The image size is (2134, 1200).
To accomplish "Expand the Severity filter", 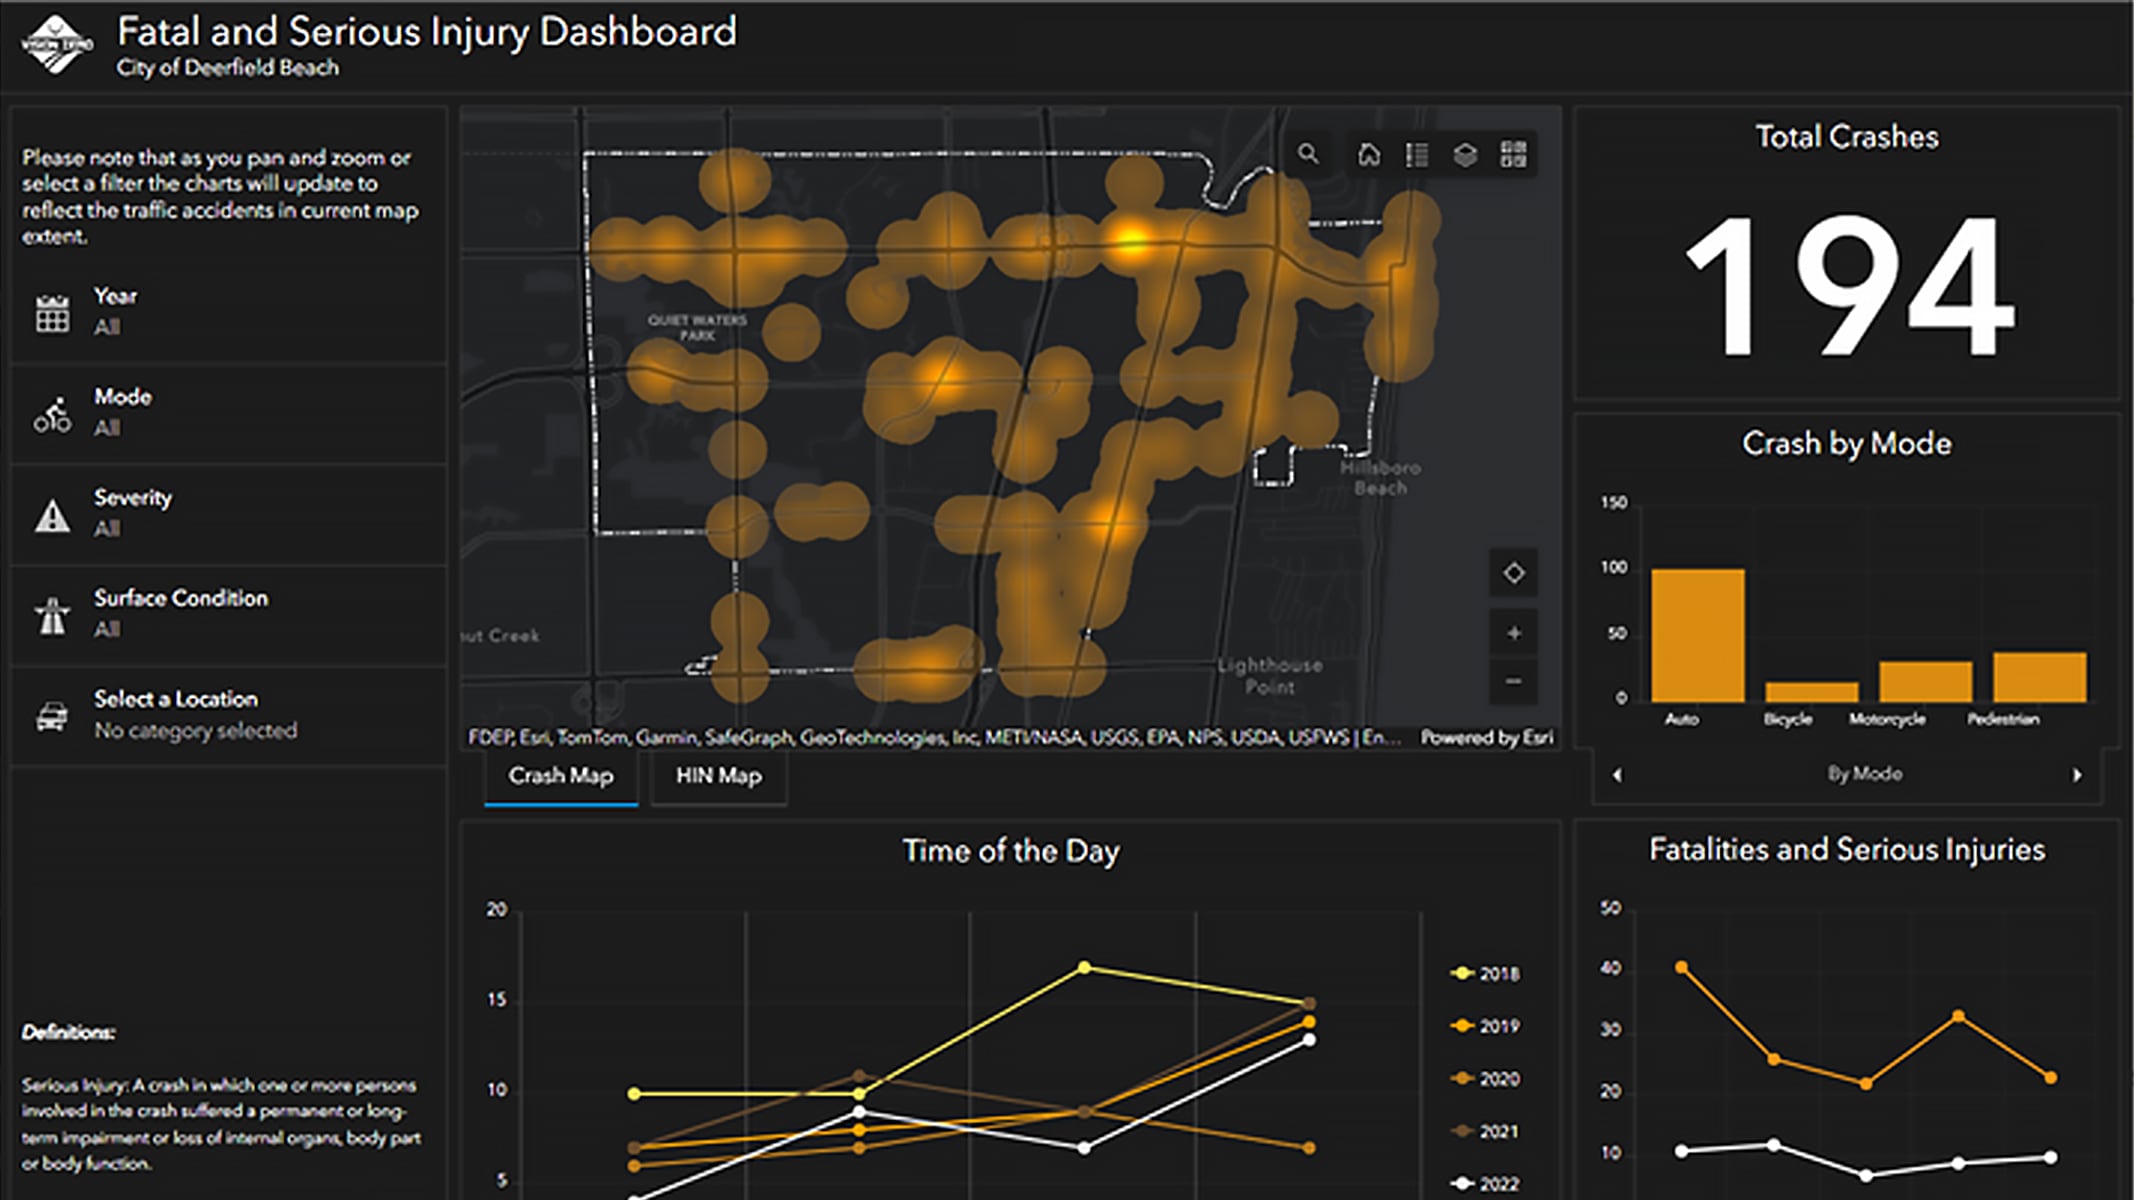I will click(228, 514).
